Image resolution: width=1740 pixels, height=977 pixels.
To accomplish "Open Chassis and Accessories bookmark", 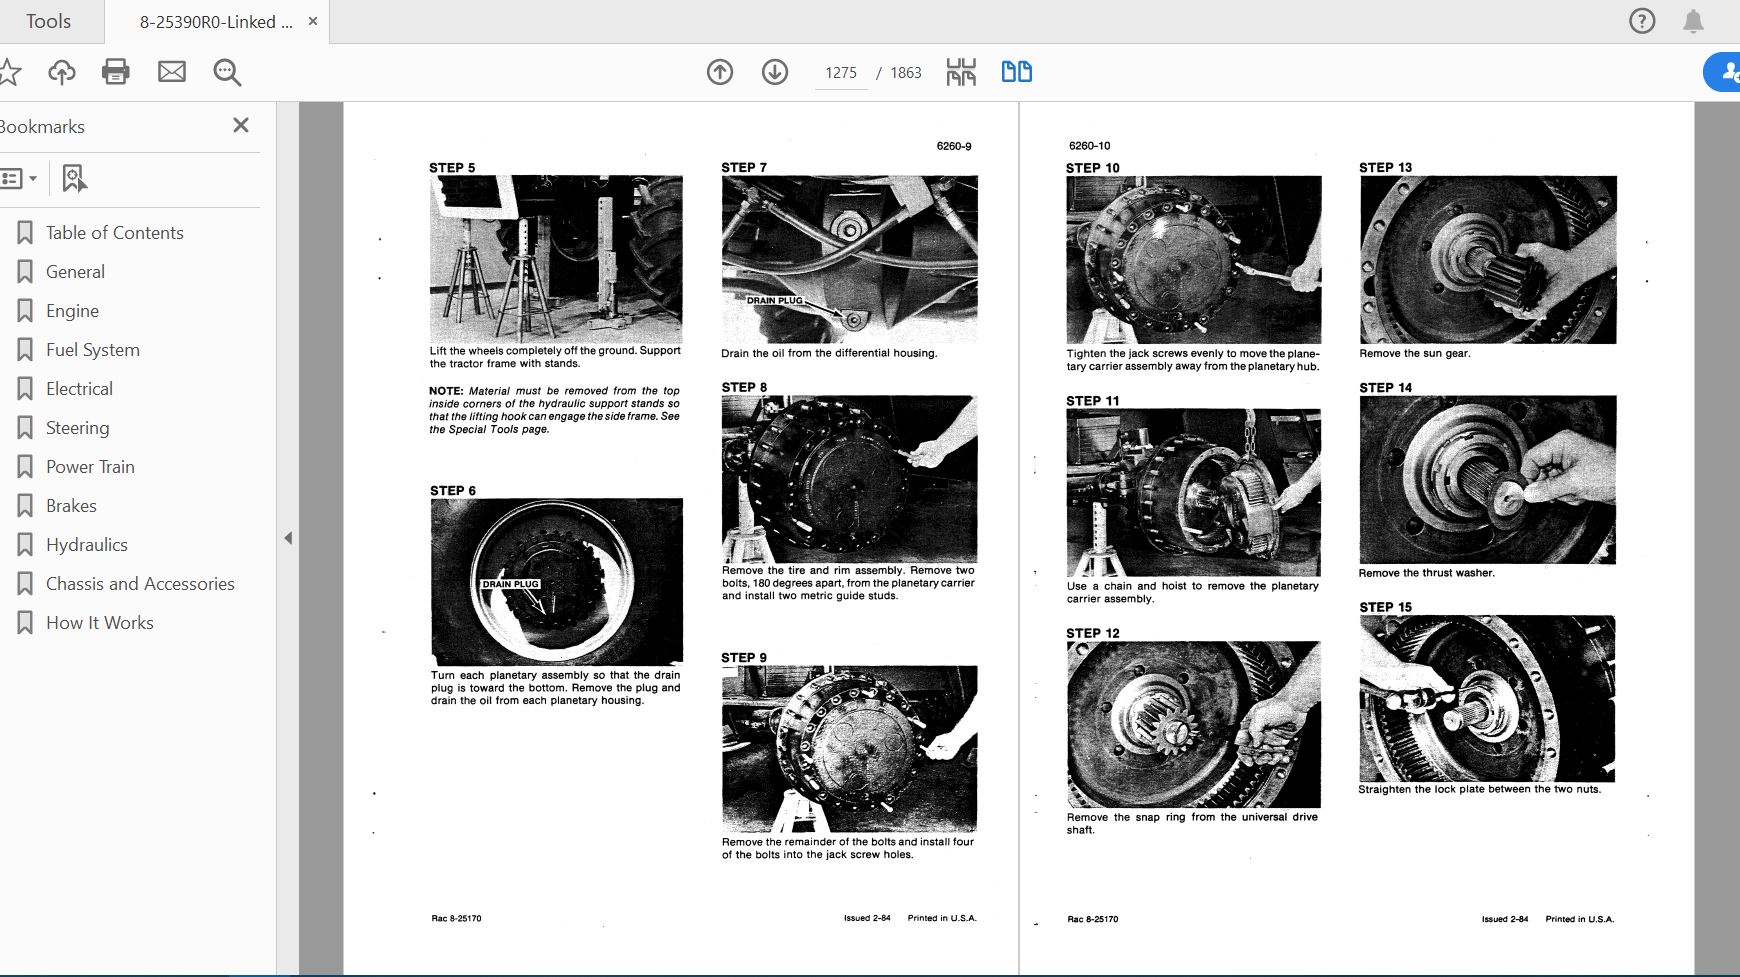I will [140, 584].
